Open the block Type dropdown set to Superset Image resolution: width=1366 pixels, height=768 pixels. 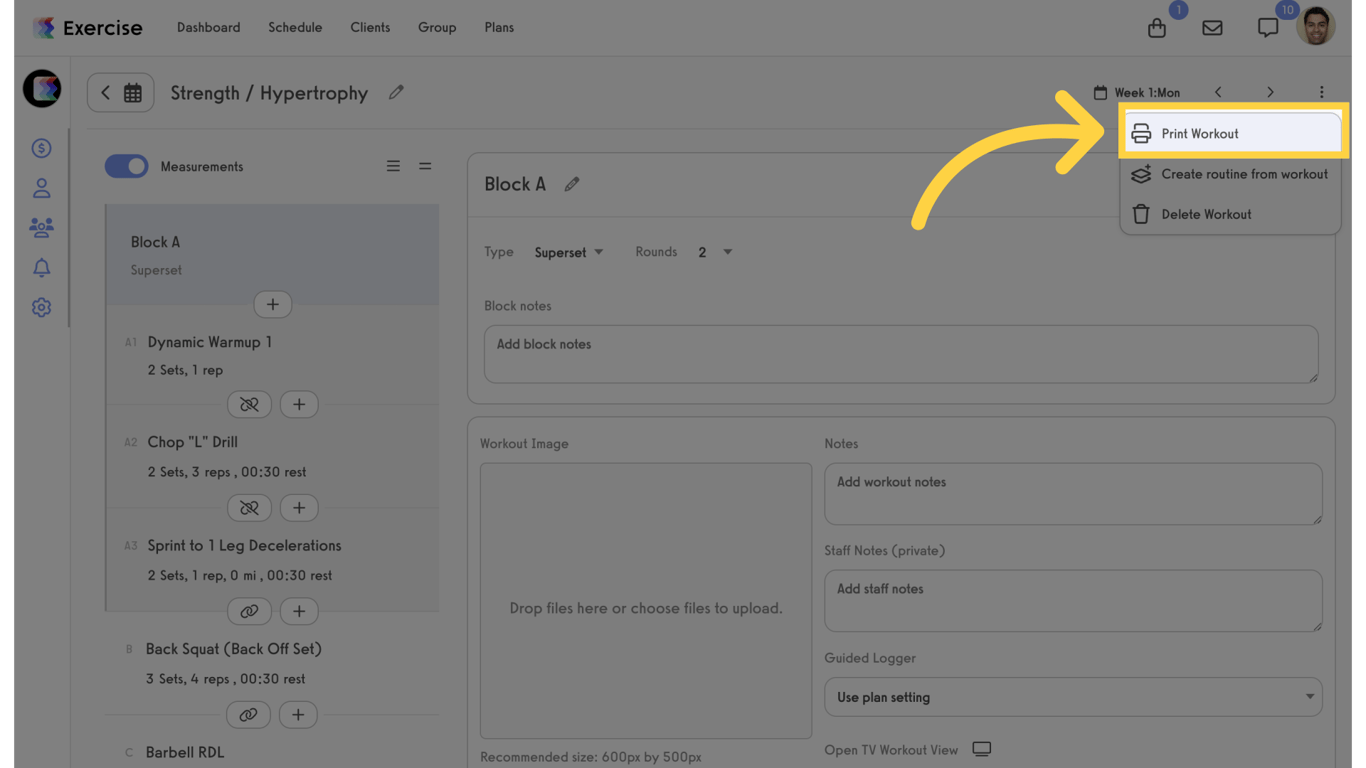[569, 252]
